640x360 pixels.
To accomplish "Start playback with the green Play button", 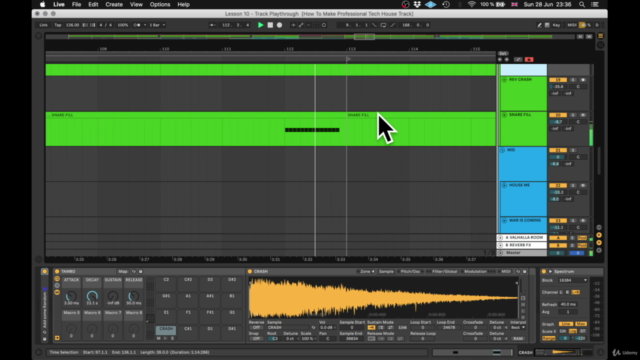I will click(x=260, y=25).
